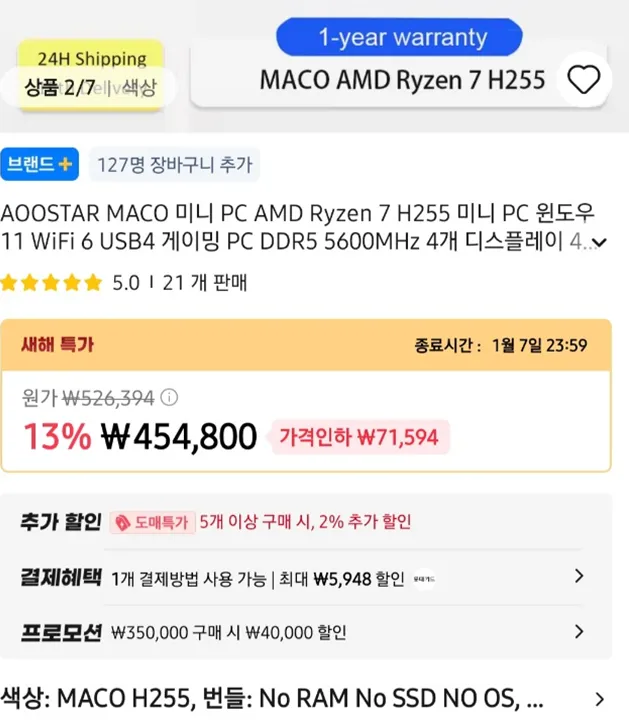This screenshot has width=629, height=728.
Task: Tap the 127명 장바구니 추가 badge
Action: tap(175, 165)
